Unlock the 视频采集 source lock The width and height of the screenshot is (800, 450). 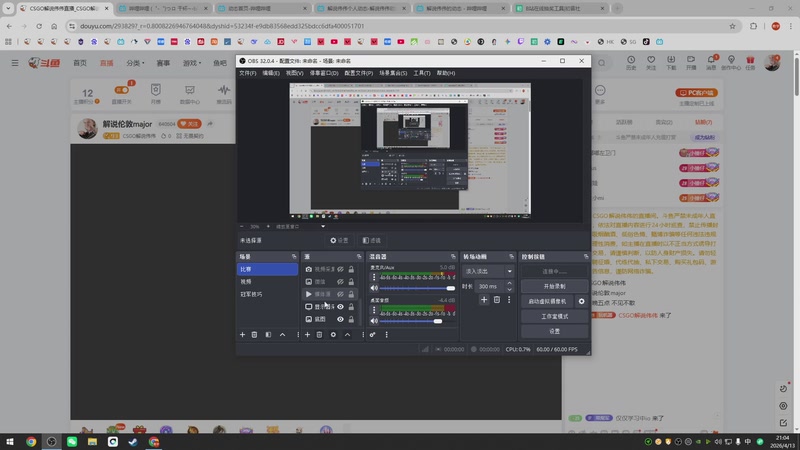pos(351,269)
